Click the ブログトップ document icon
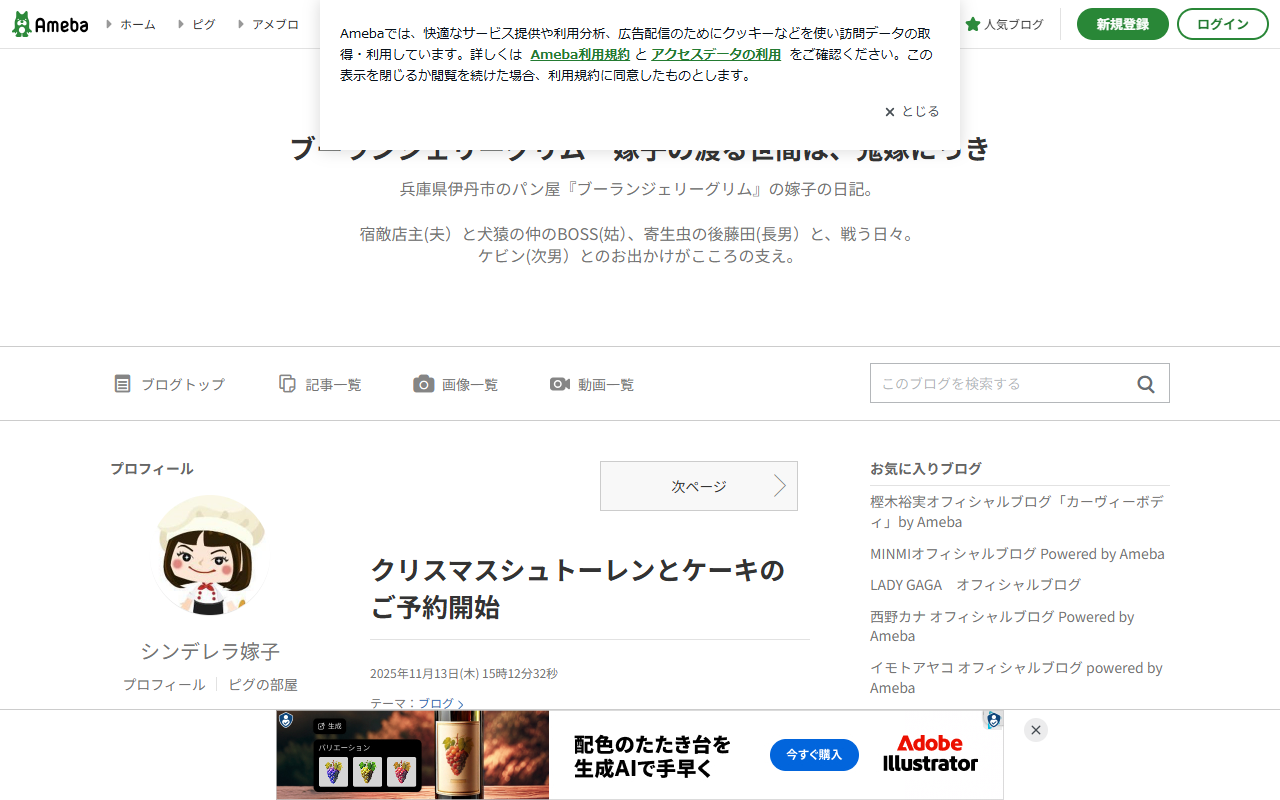 point(122,384)
